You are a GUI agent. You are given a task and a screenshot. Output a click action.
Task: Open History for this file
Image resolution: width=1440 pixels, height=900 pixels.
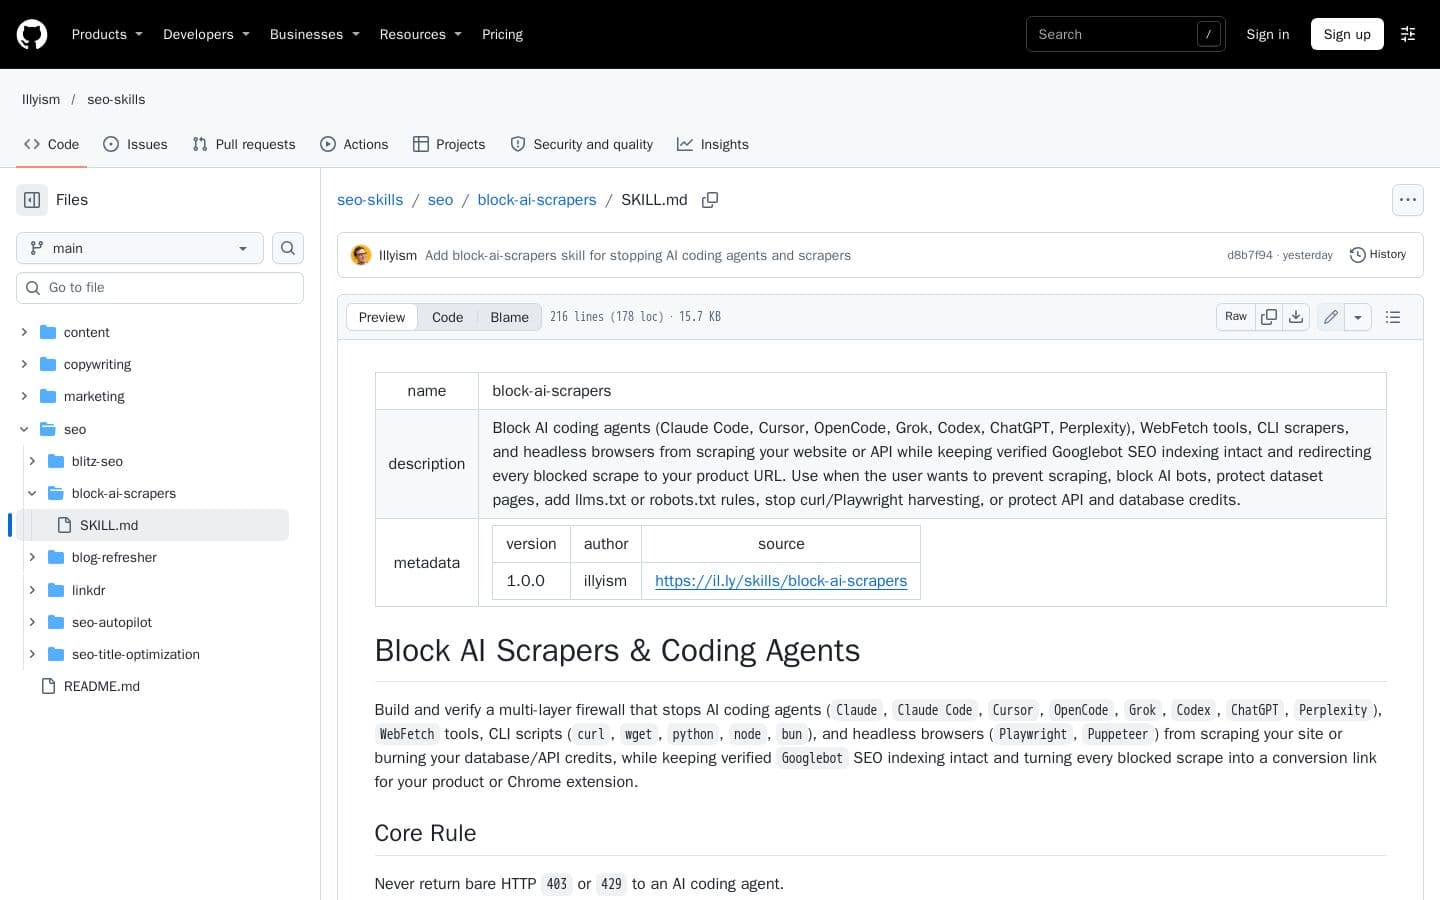(x=1378, y=255)
